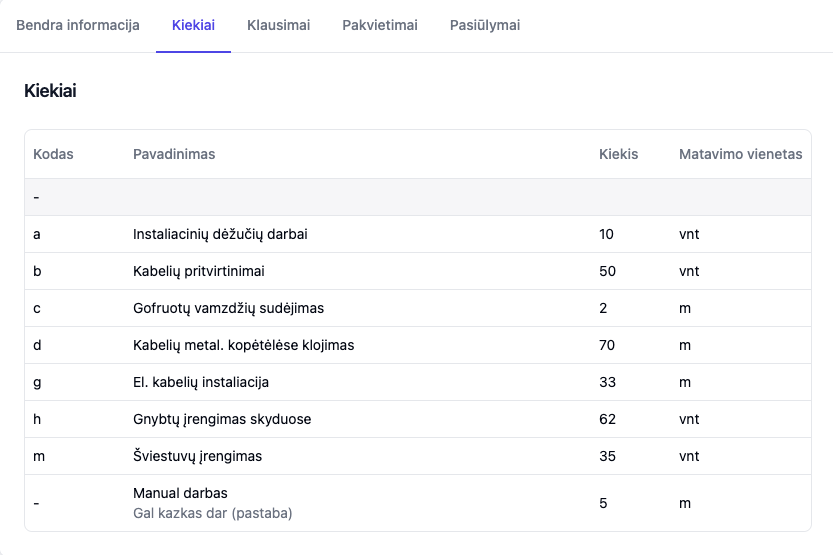This screenshot has height=555, width=833.
Task: Go to the Pasiūlymai tab
Action: pos(485,25)
